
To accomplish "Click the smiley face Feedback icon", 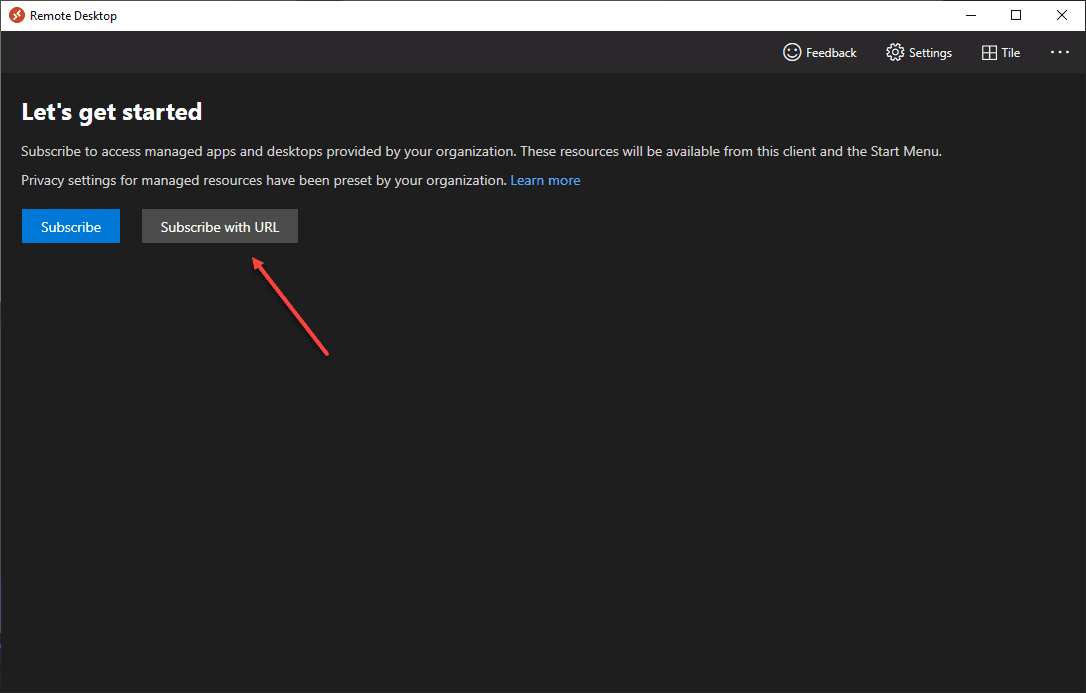I will [792, 52].
